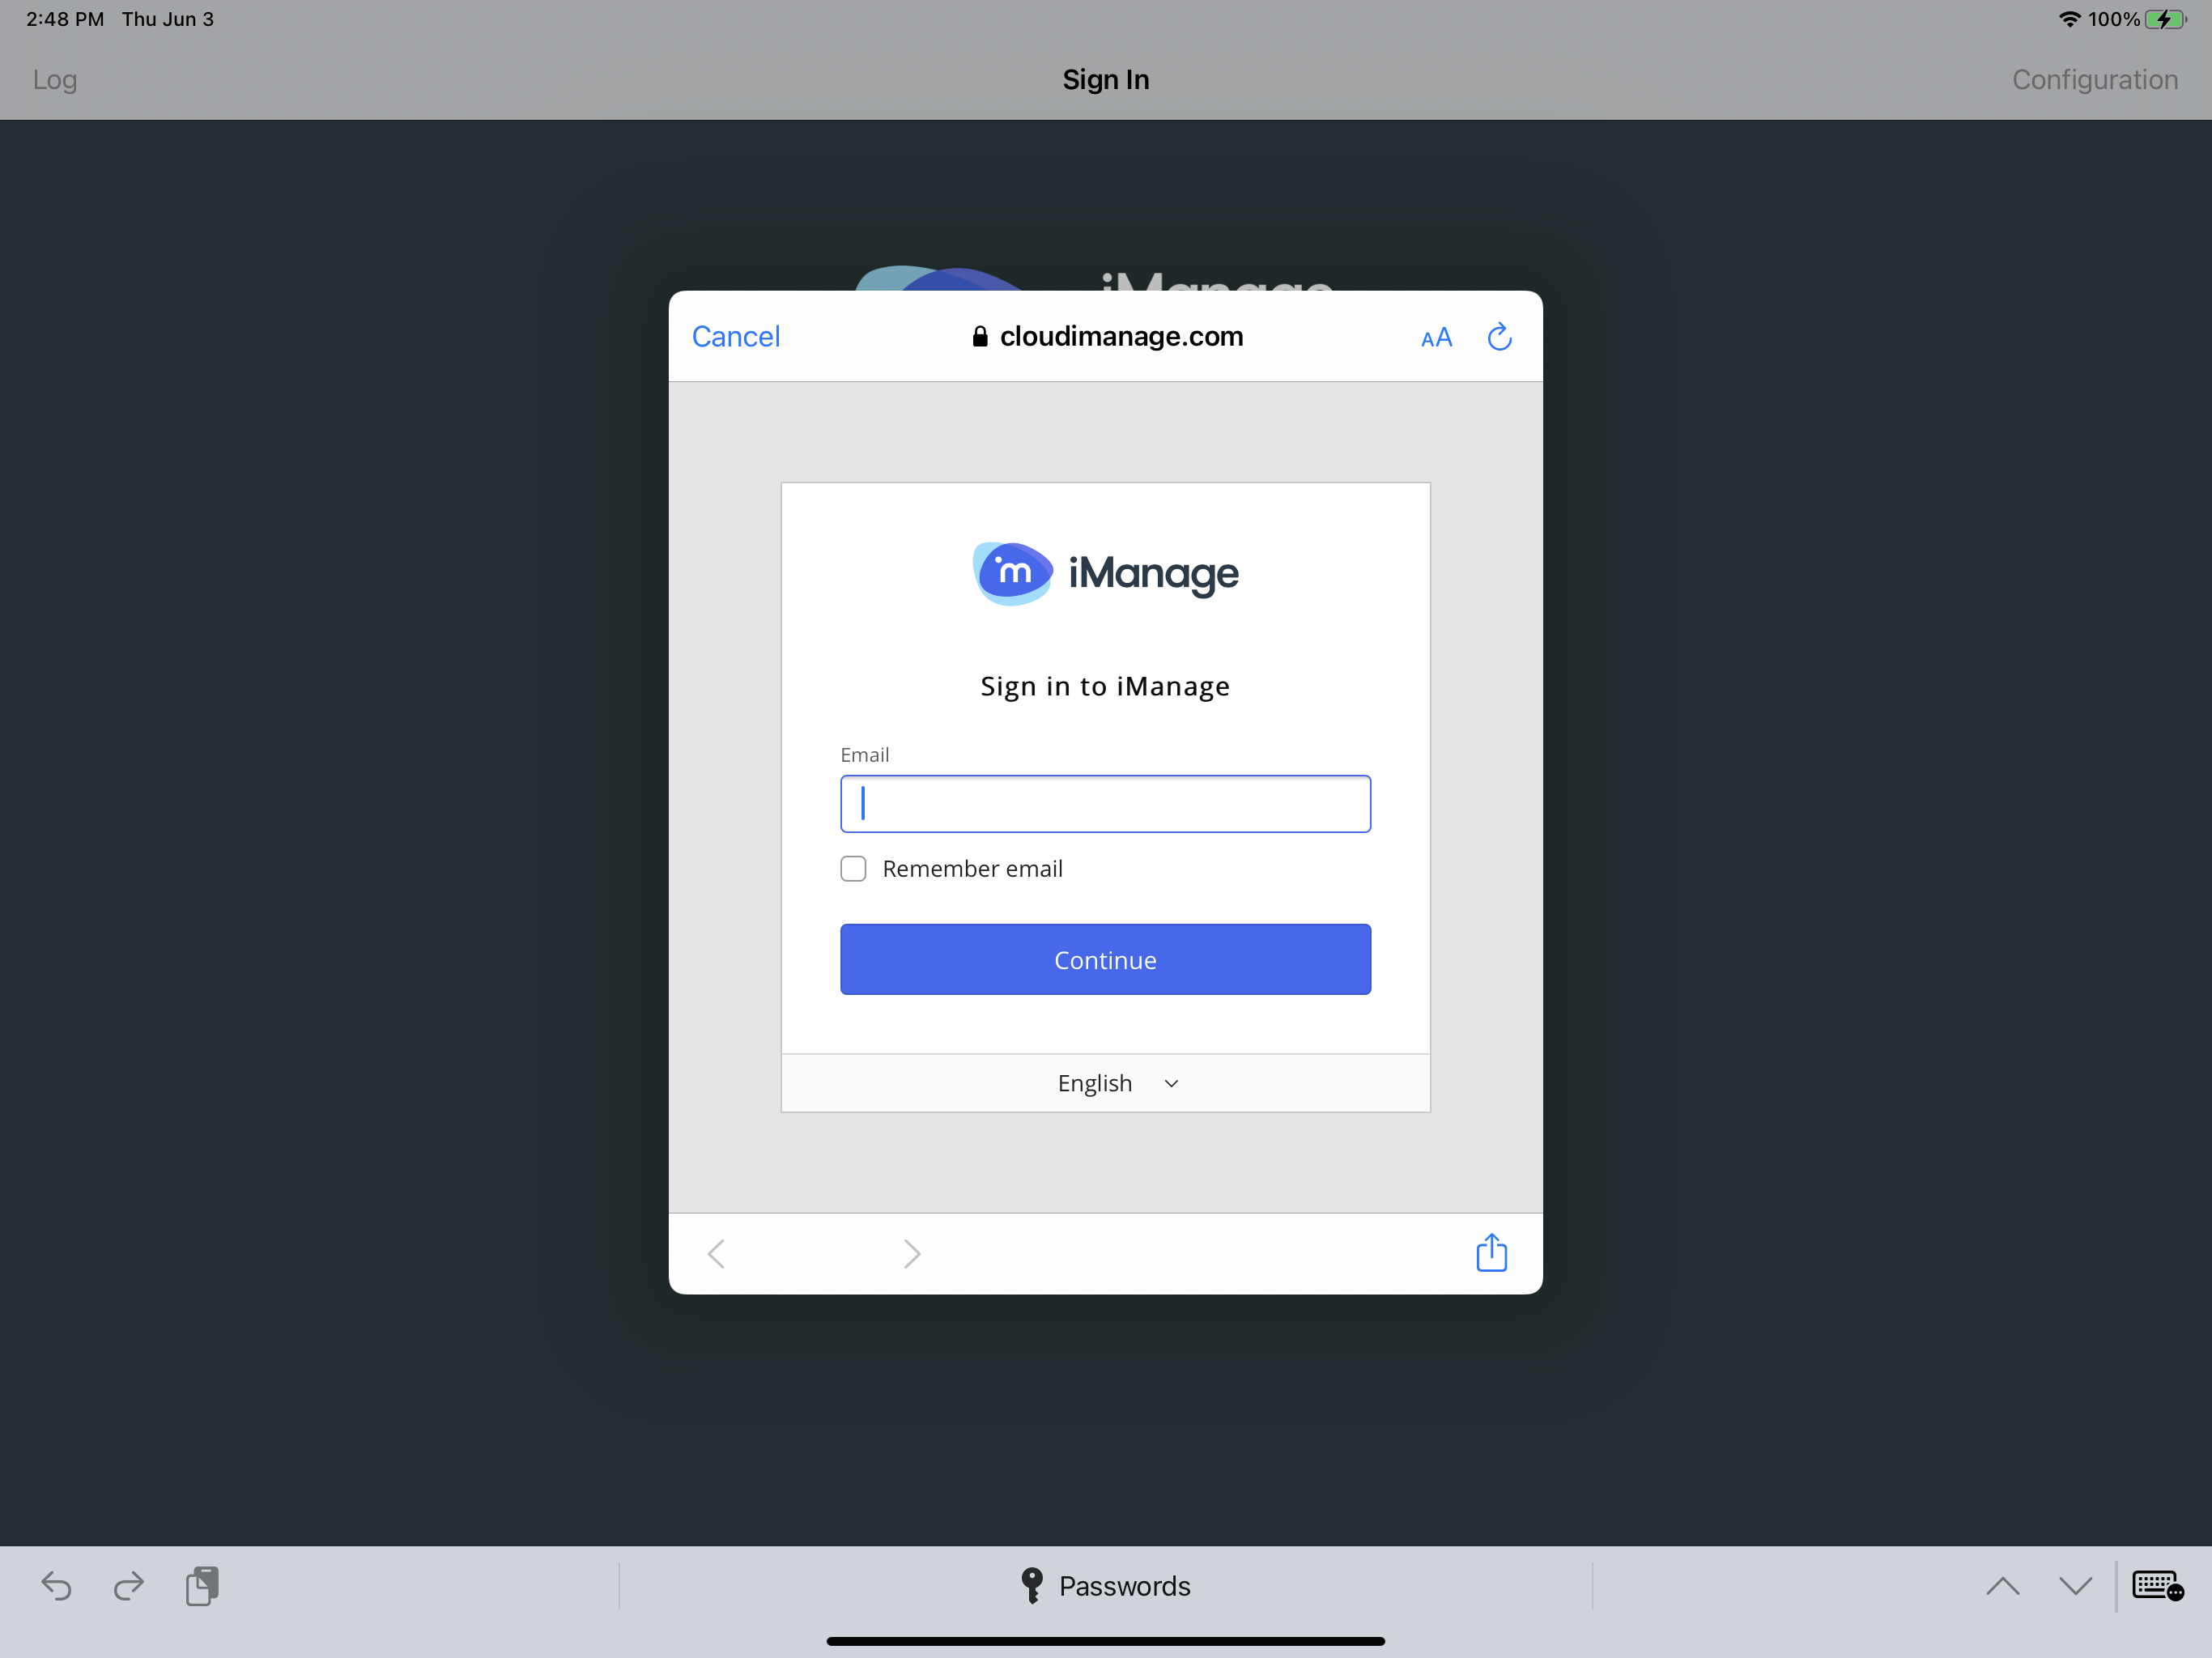2212x1658 pixels.
Task: Enable the Remember email checkbox
Action: coord(853,869)
